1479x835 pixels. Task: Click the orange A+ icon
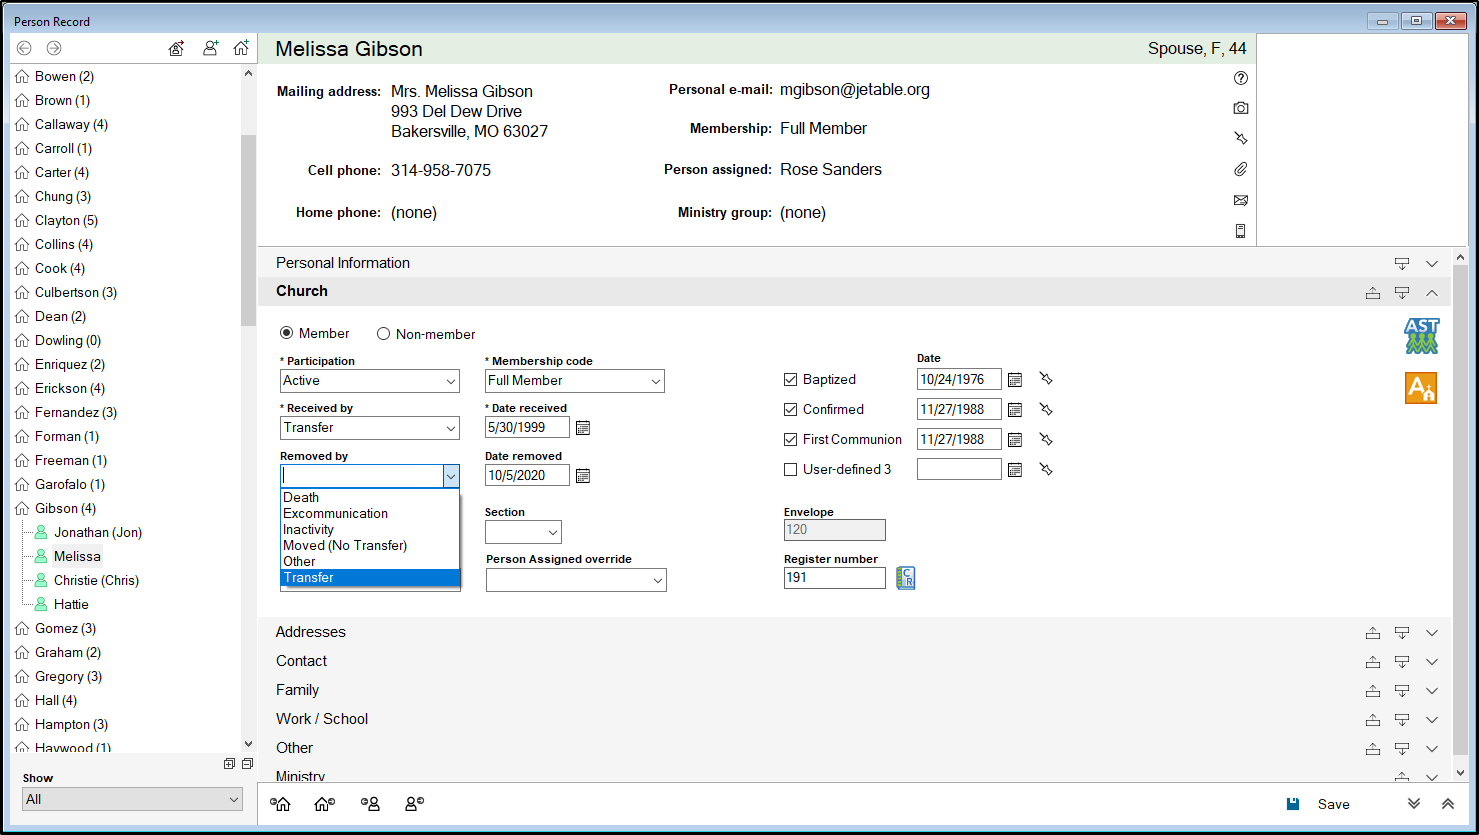(x=1420, y=388)
